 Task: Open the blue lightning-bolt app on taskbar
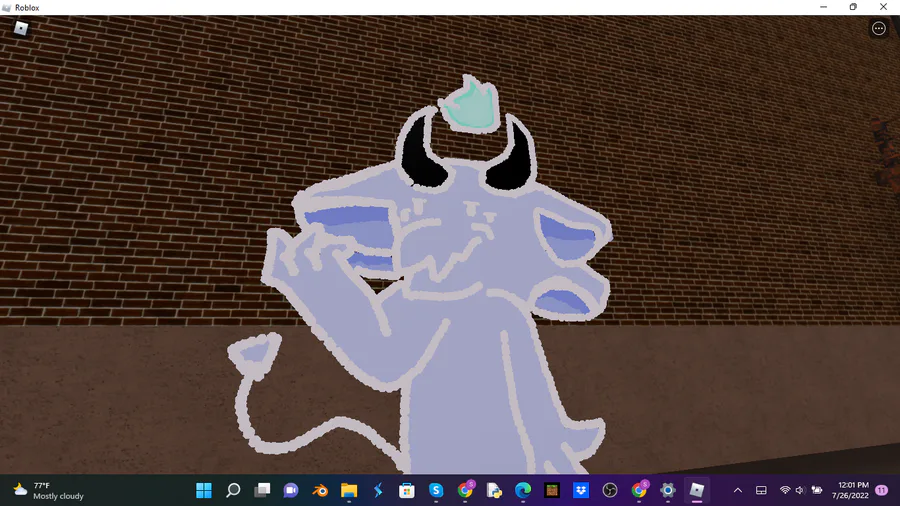(x=378, y=491)
